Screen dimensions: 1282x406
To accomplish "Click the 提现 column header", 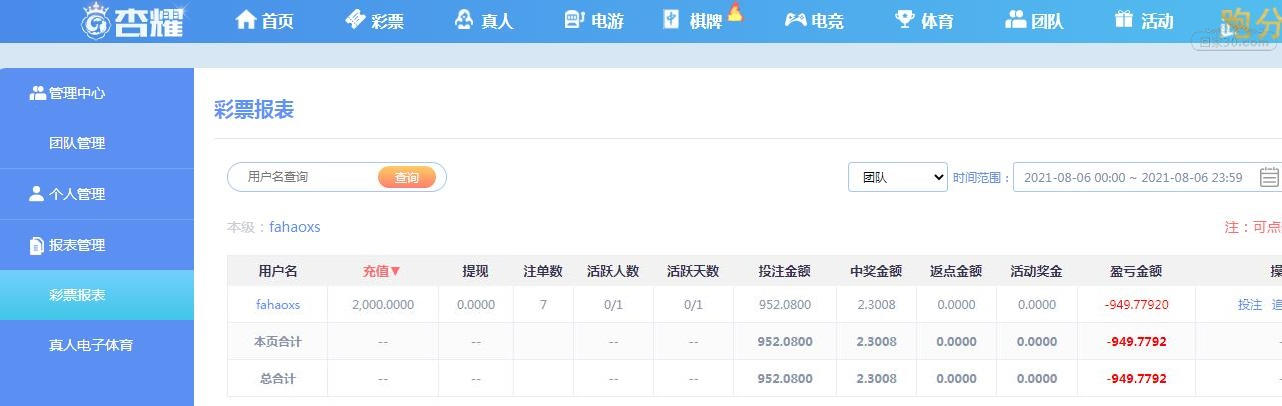I will 475,271.
